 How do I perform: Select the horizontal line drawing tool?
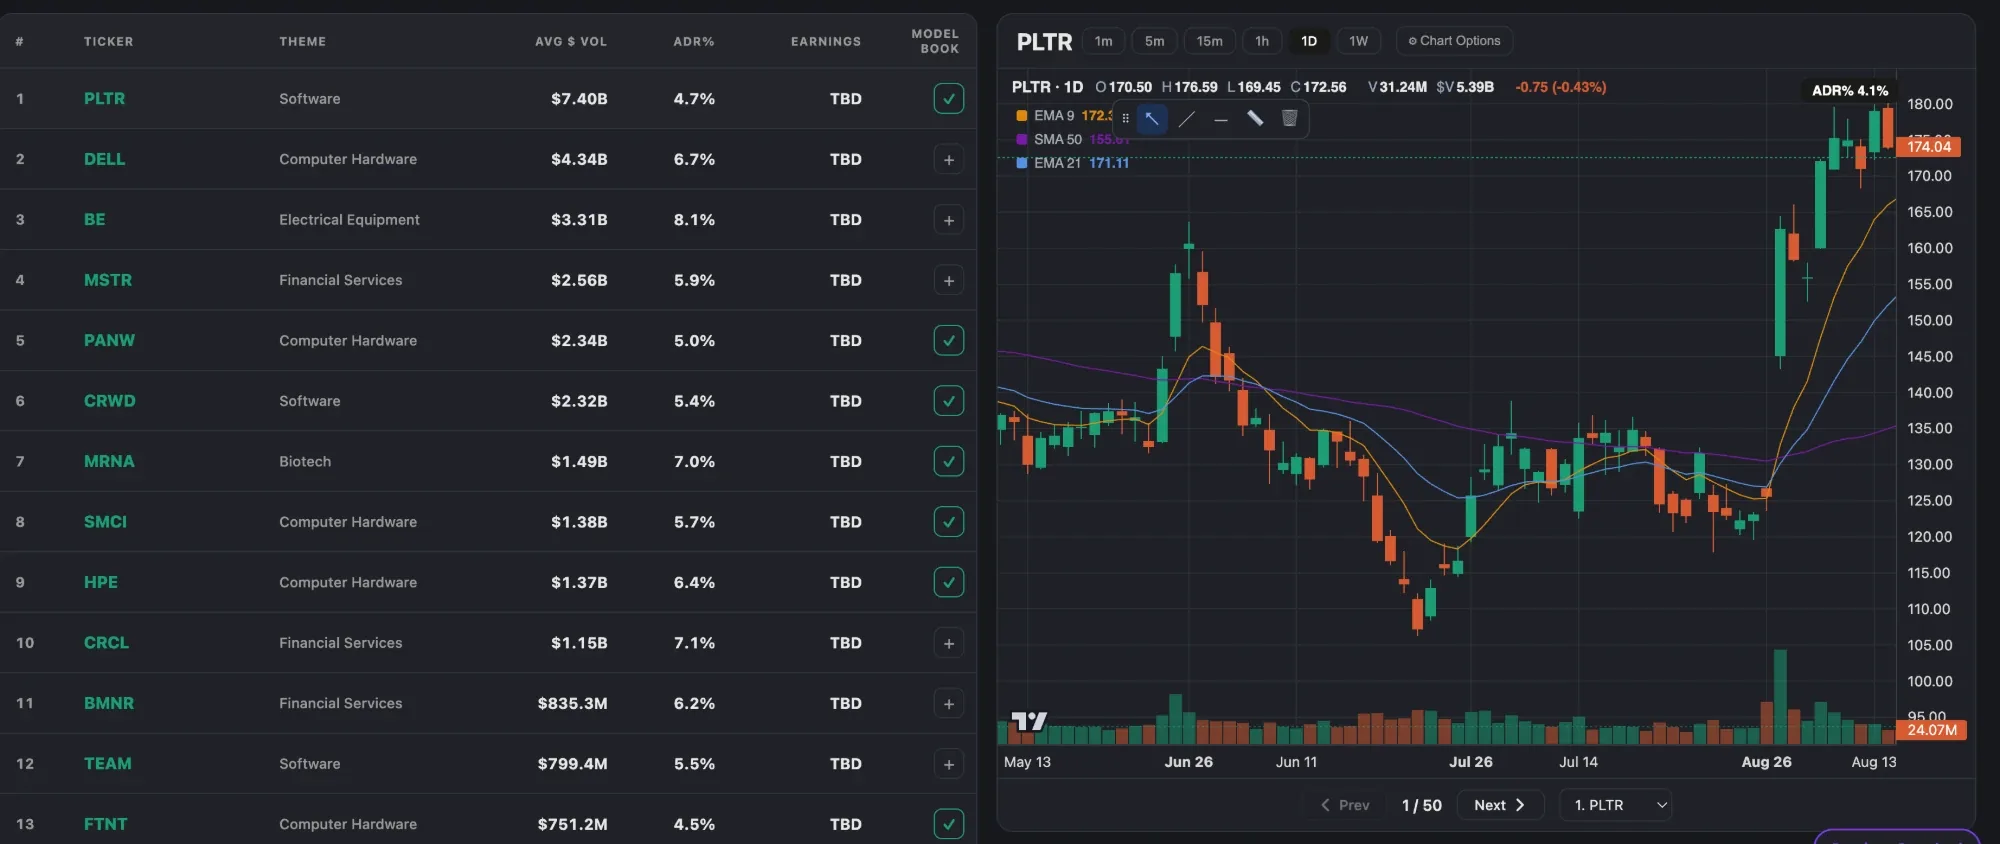point(1221,119)
